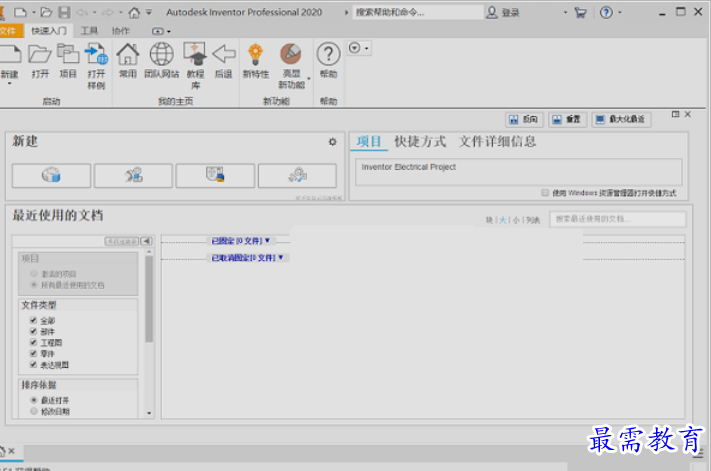Select the 项目 tab in home panel
711x471 pixels.
[369, 141]
